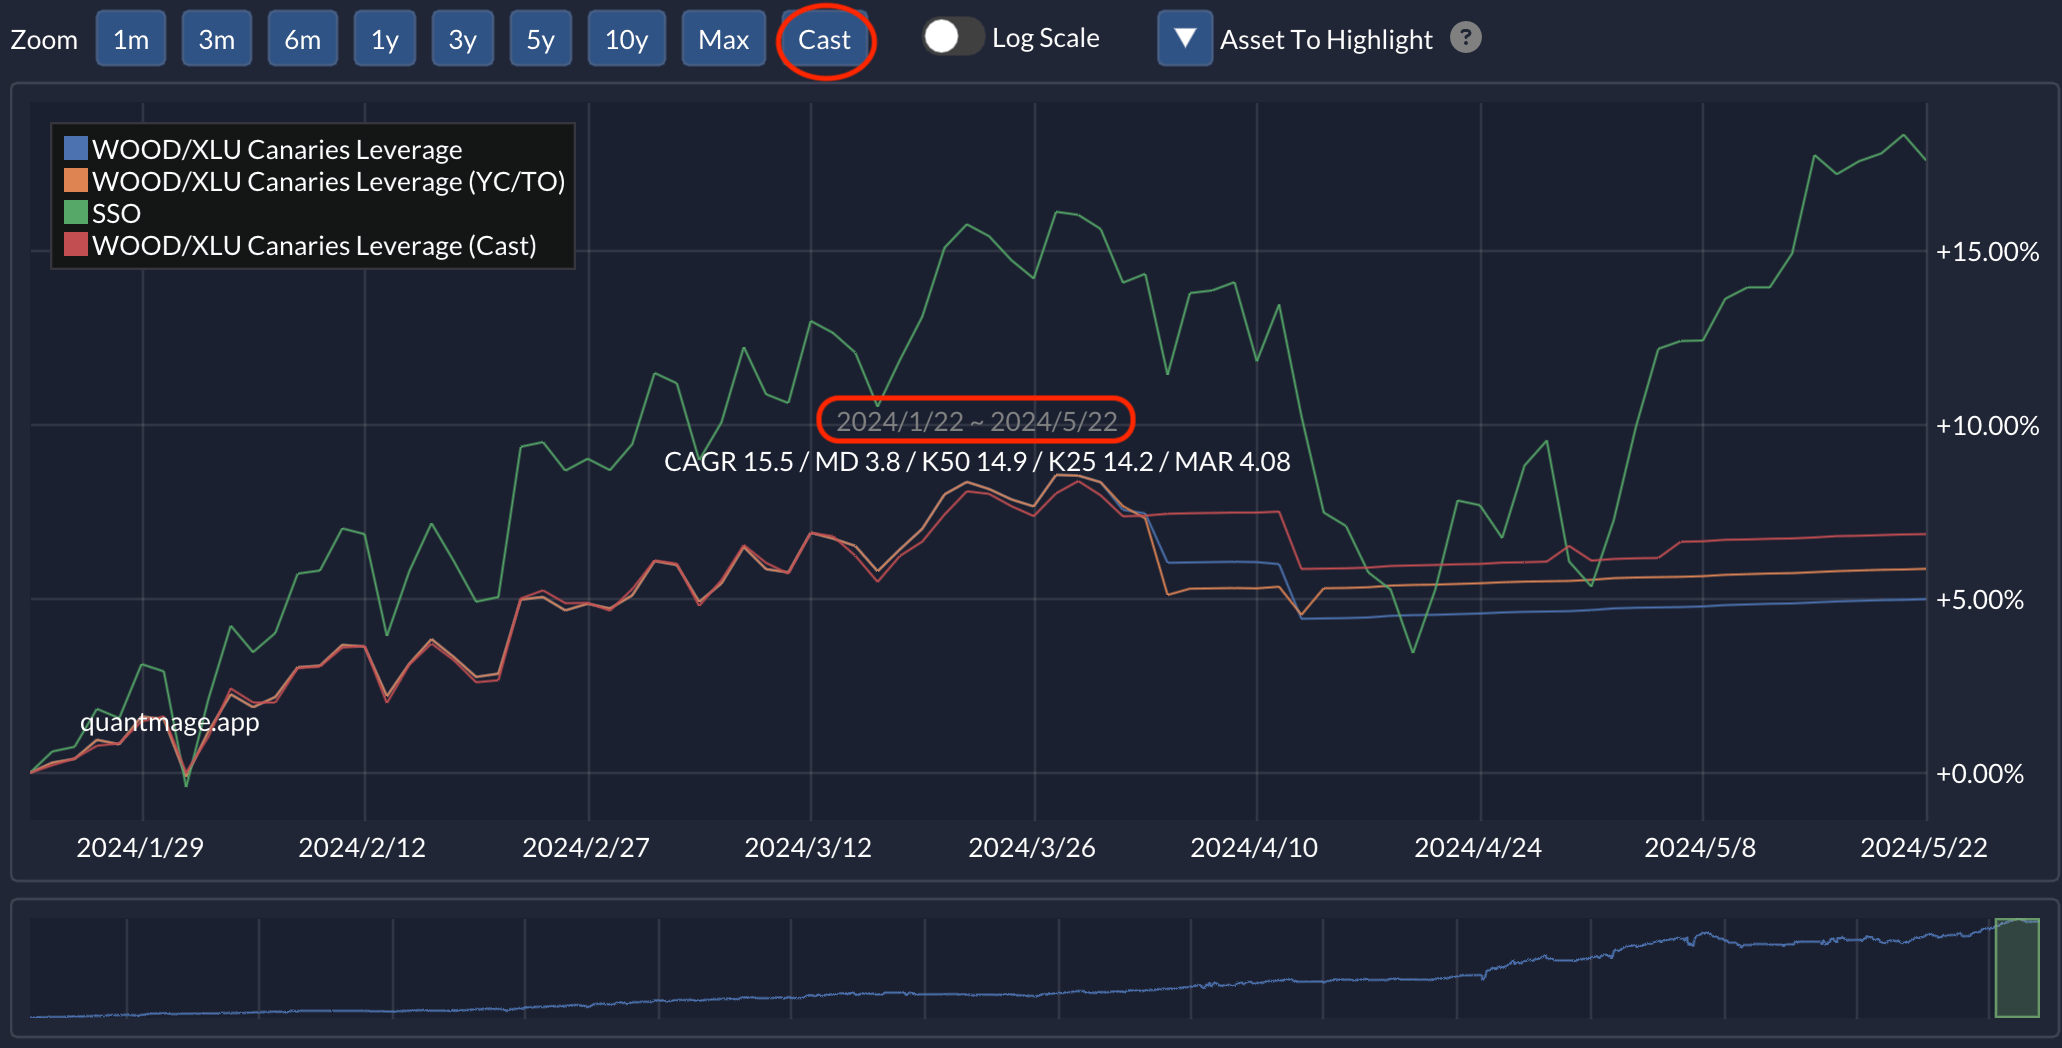The height and width of the screenshot is (1048, 2062).
Task: Click blue swatch for WOOD/XLU Canaries Leverage
Action: 76,148
